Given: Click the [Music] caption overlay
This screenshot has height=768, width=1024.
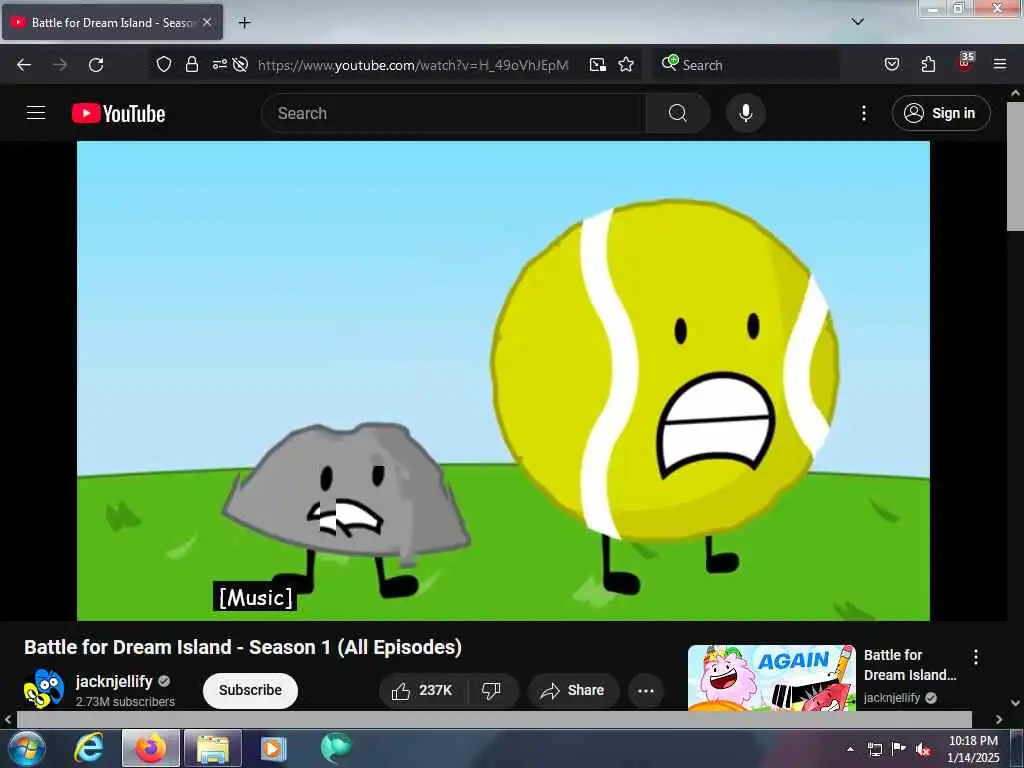Looking at the screenshot, I should (255, 596).
